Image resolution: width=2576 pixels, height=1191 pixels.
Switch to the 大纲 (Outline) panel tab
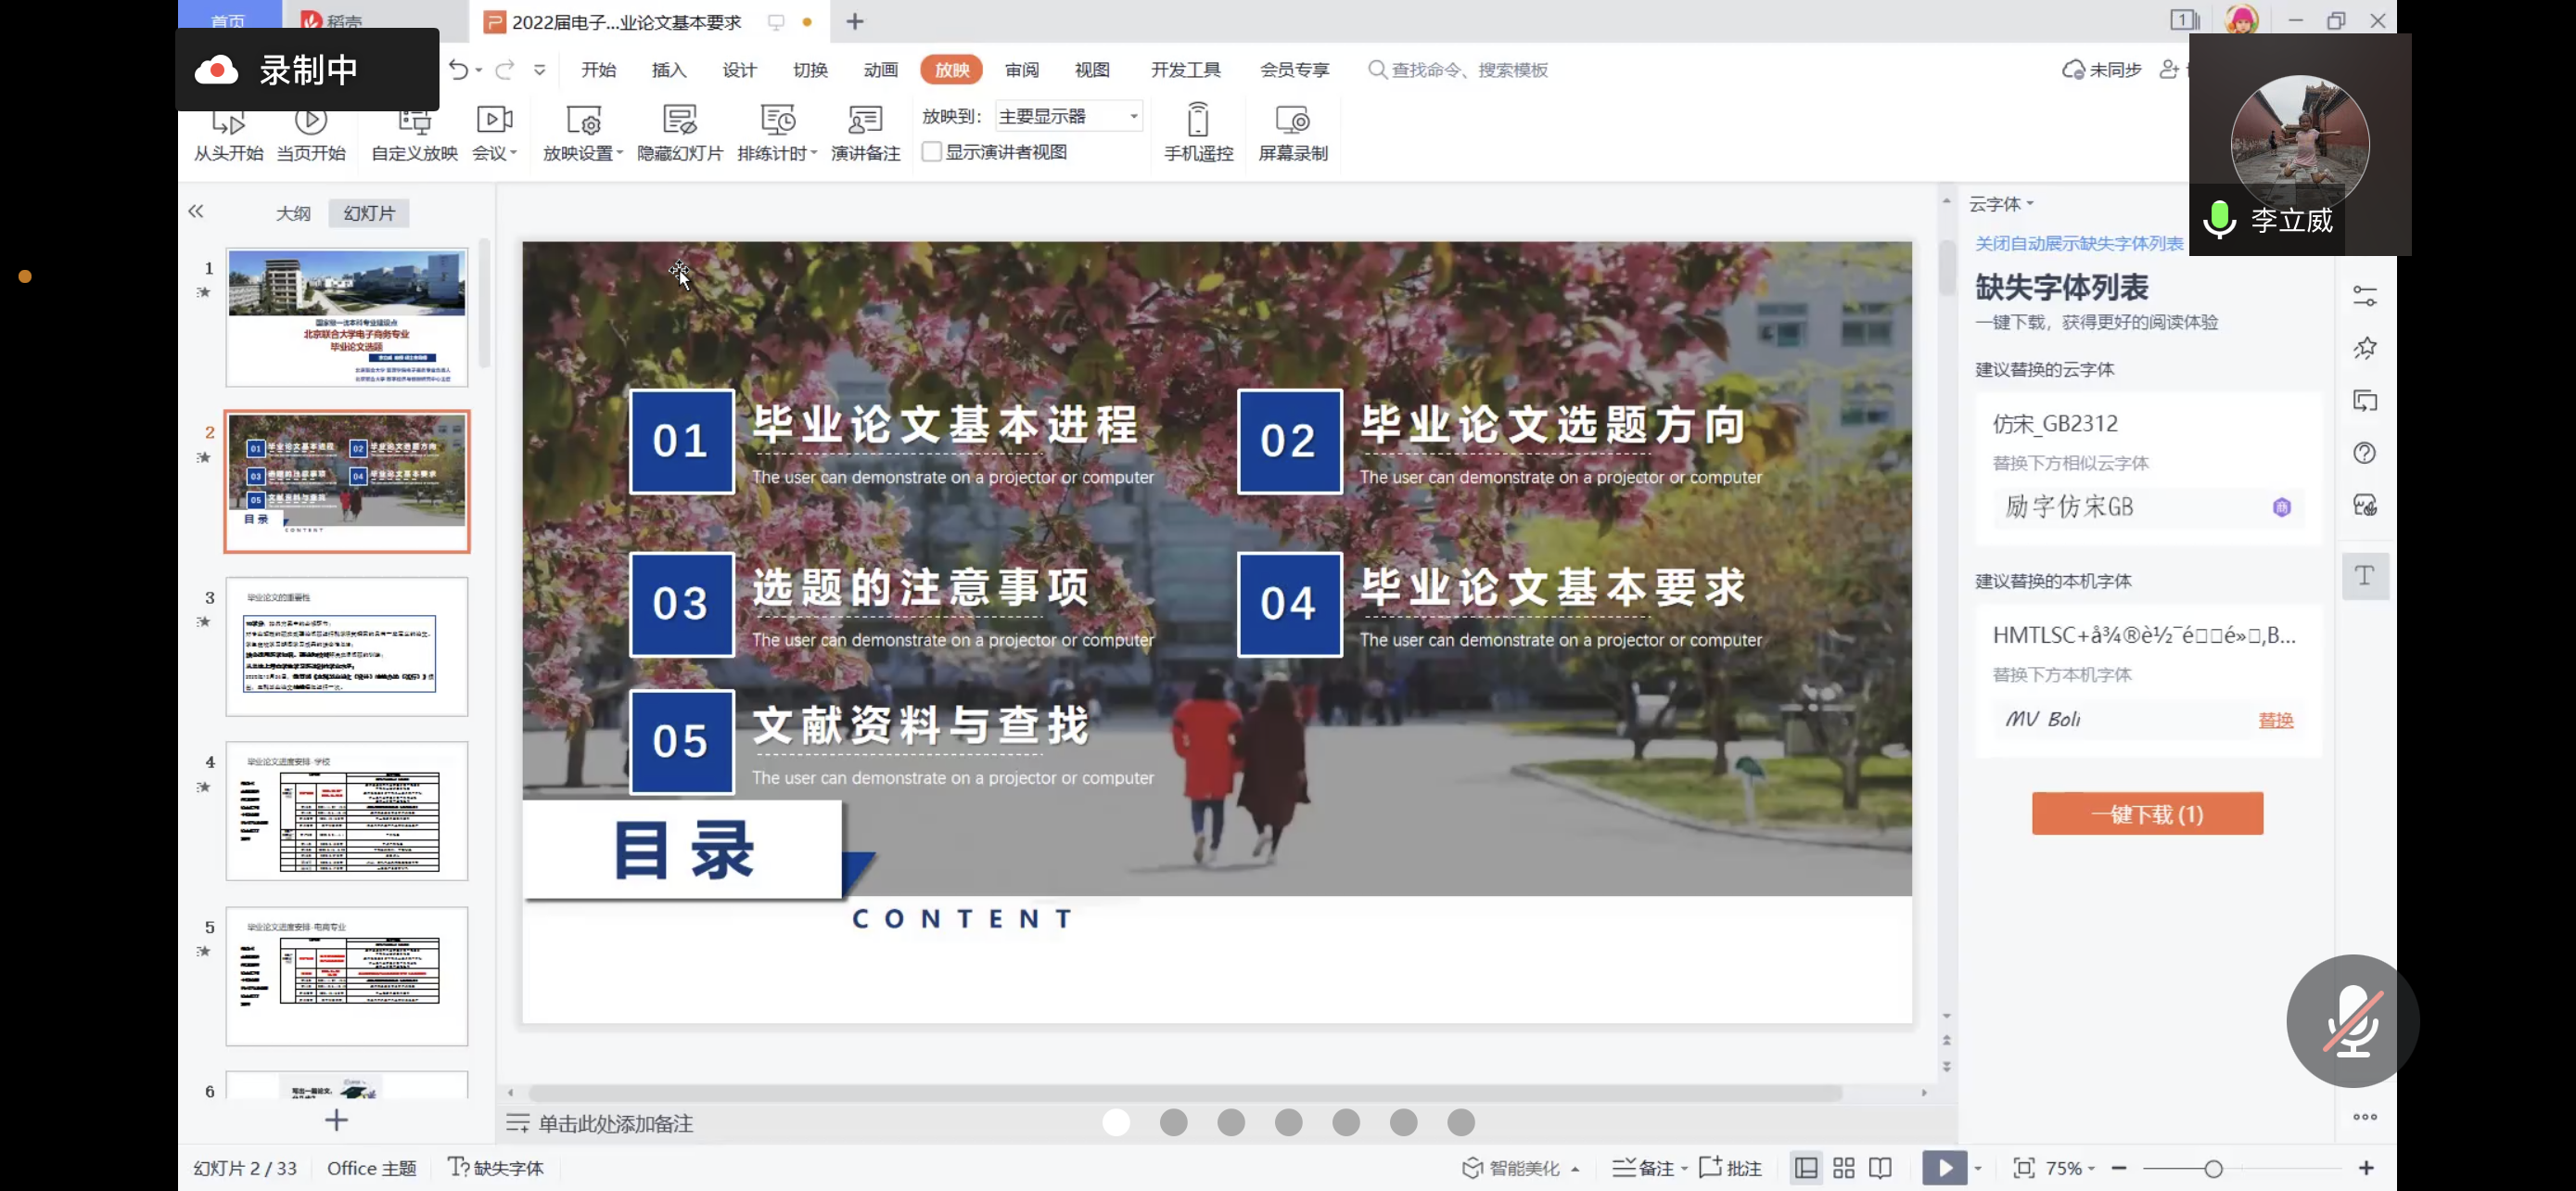(293, 213)
